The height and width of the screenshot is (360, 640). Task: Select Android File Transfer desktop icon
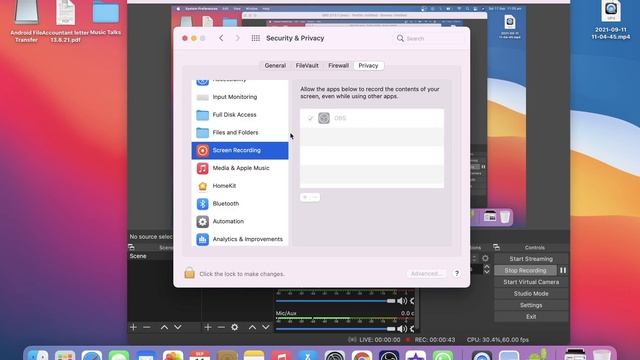[26, 21]
